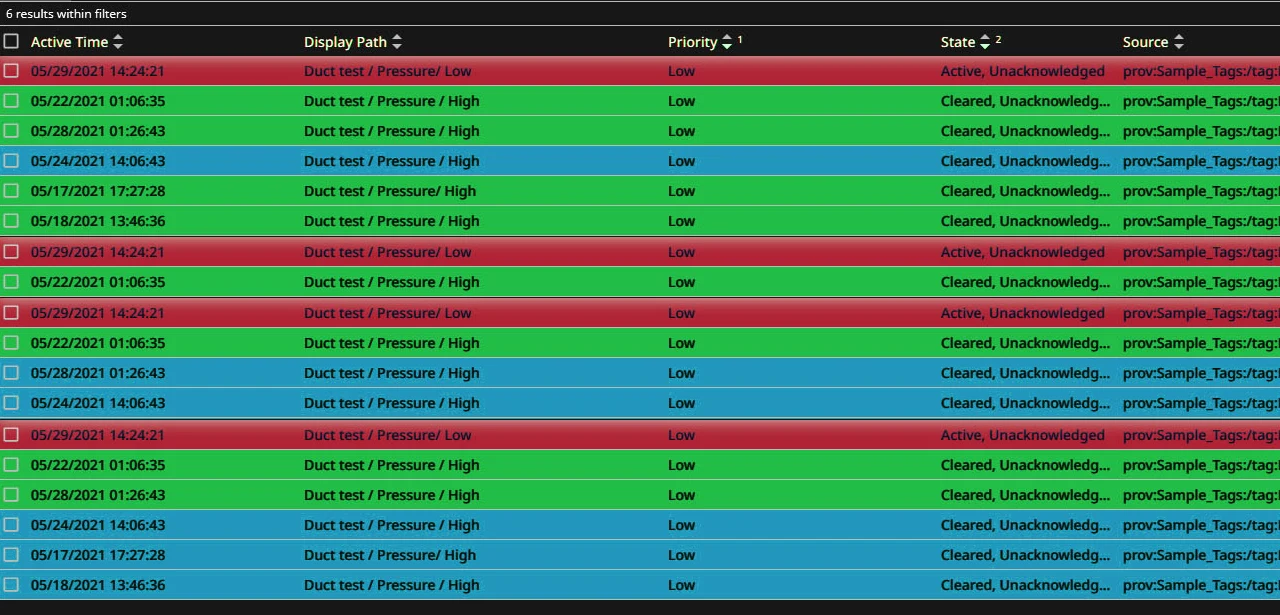Click State cell of blue 05/17/2021 17:27:28 row
The image size is (1280, 615).
click(1025, 555)
